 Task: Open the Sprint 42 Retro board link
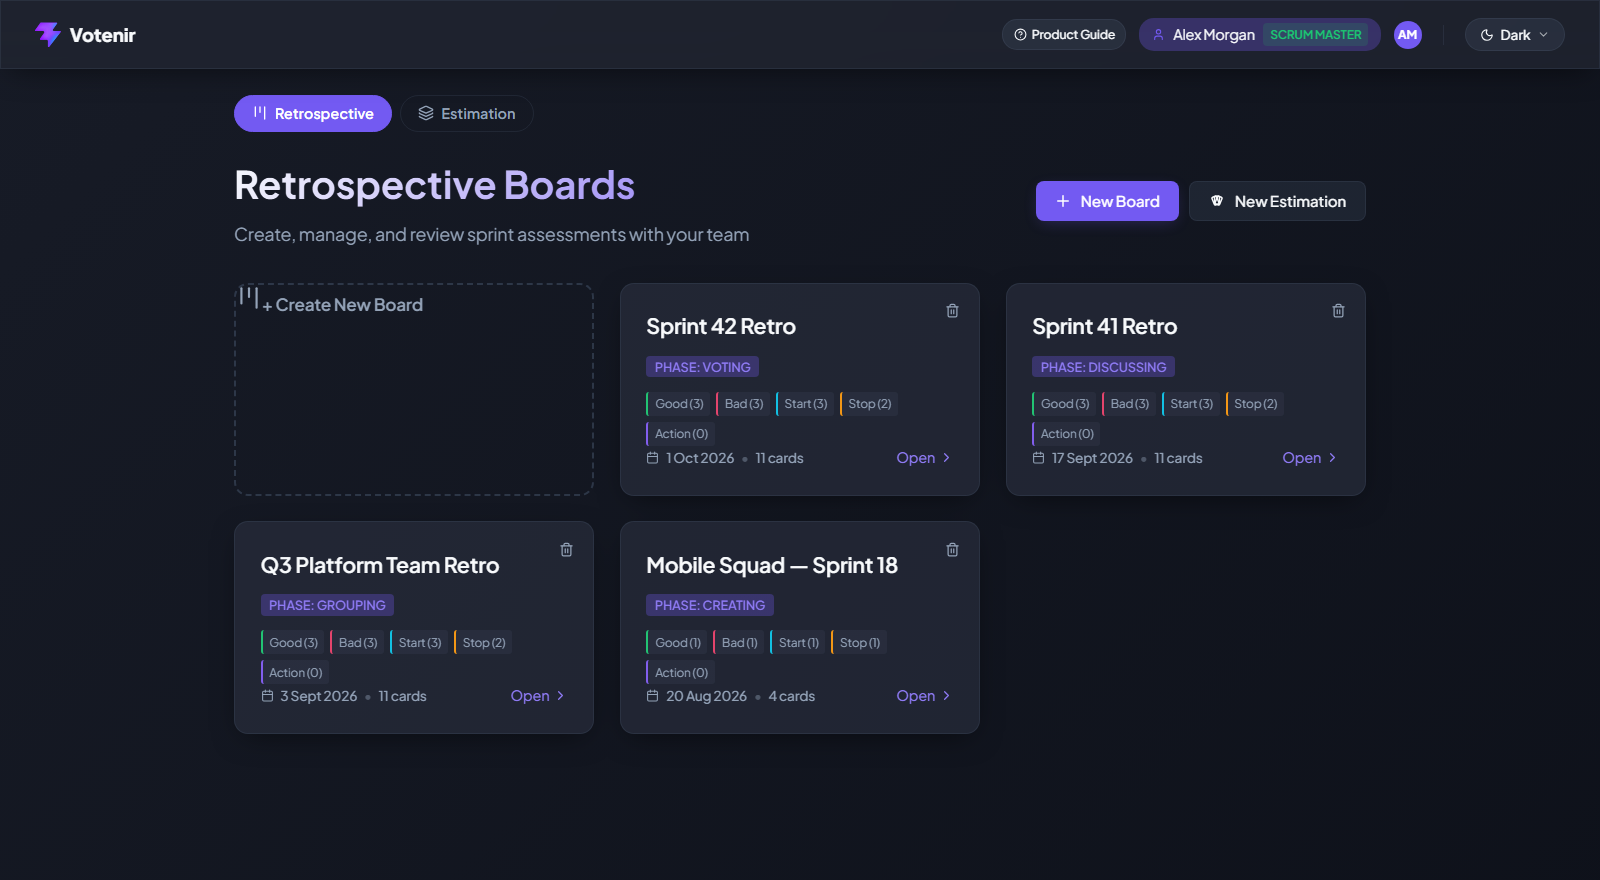(923, 458)
